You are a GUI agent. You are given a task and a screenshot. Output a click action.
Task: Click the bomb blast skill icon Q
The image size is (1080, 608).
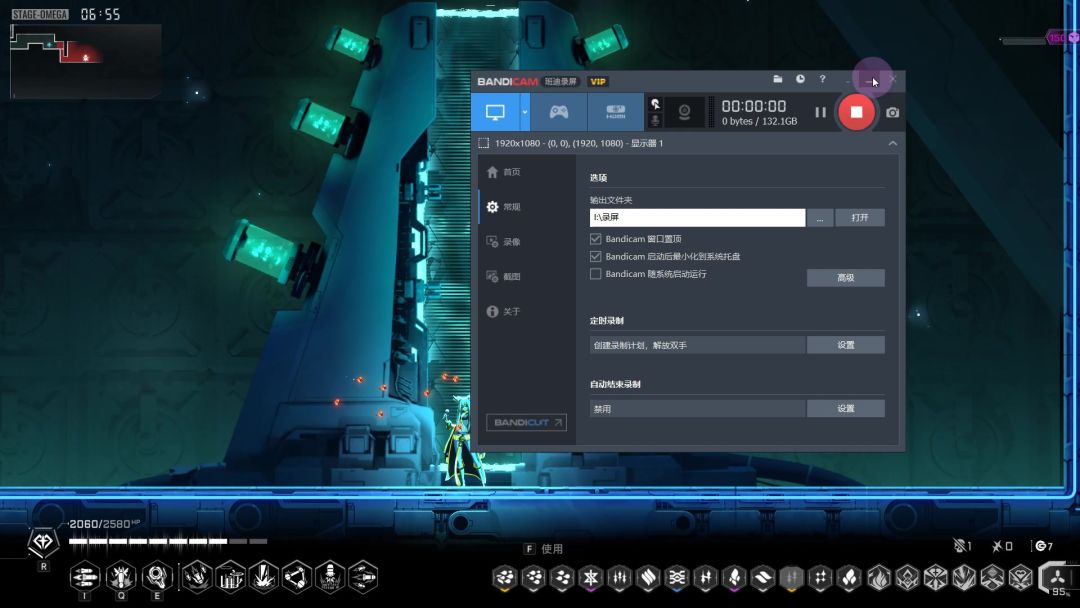tap(121, 576)
